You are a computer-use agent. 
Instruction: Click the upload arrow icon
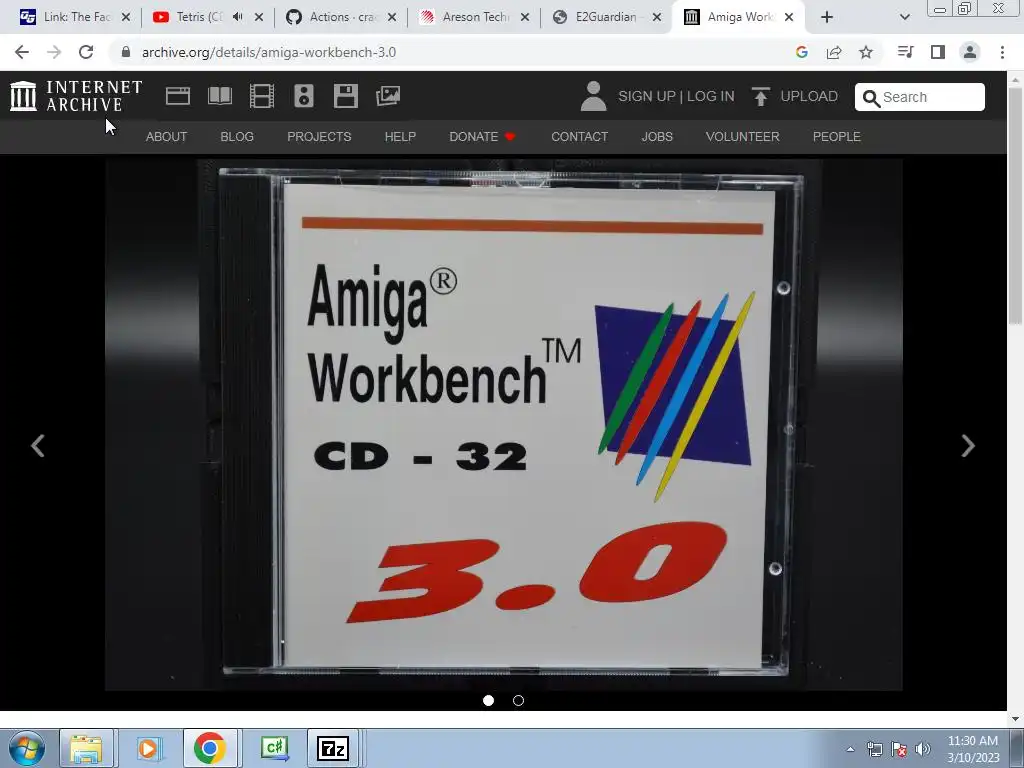coord(760,96)
